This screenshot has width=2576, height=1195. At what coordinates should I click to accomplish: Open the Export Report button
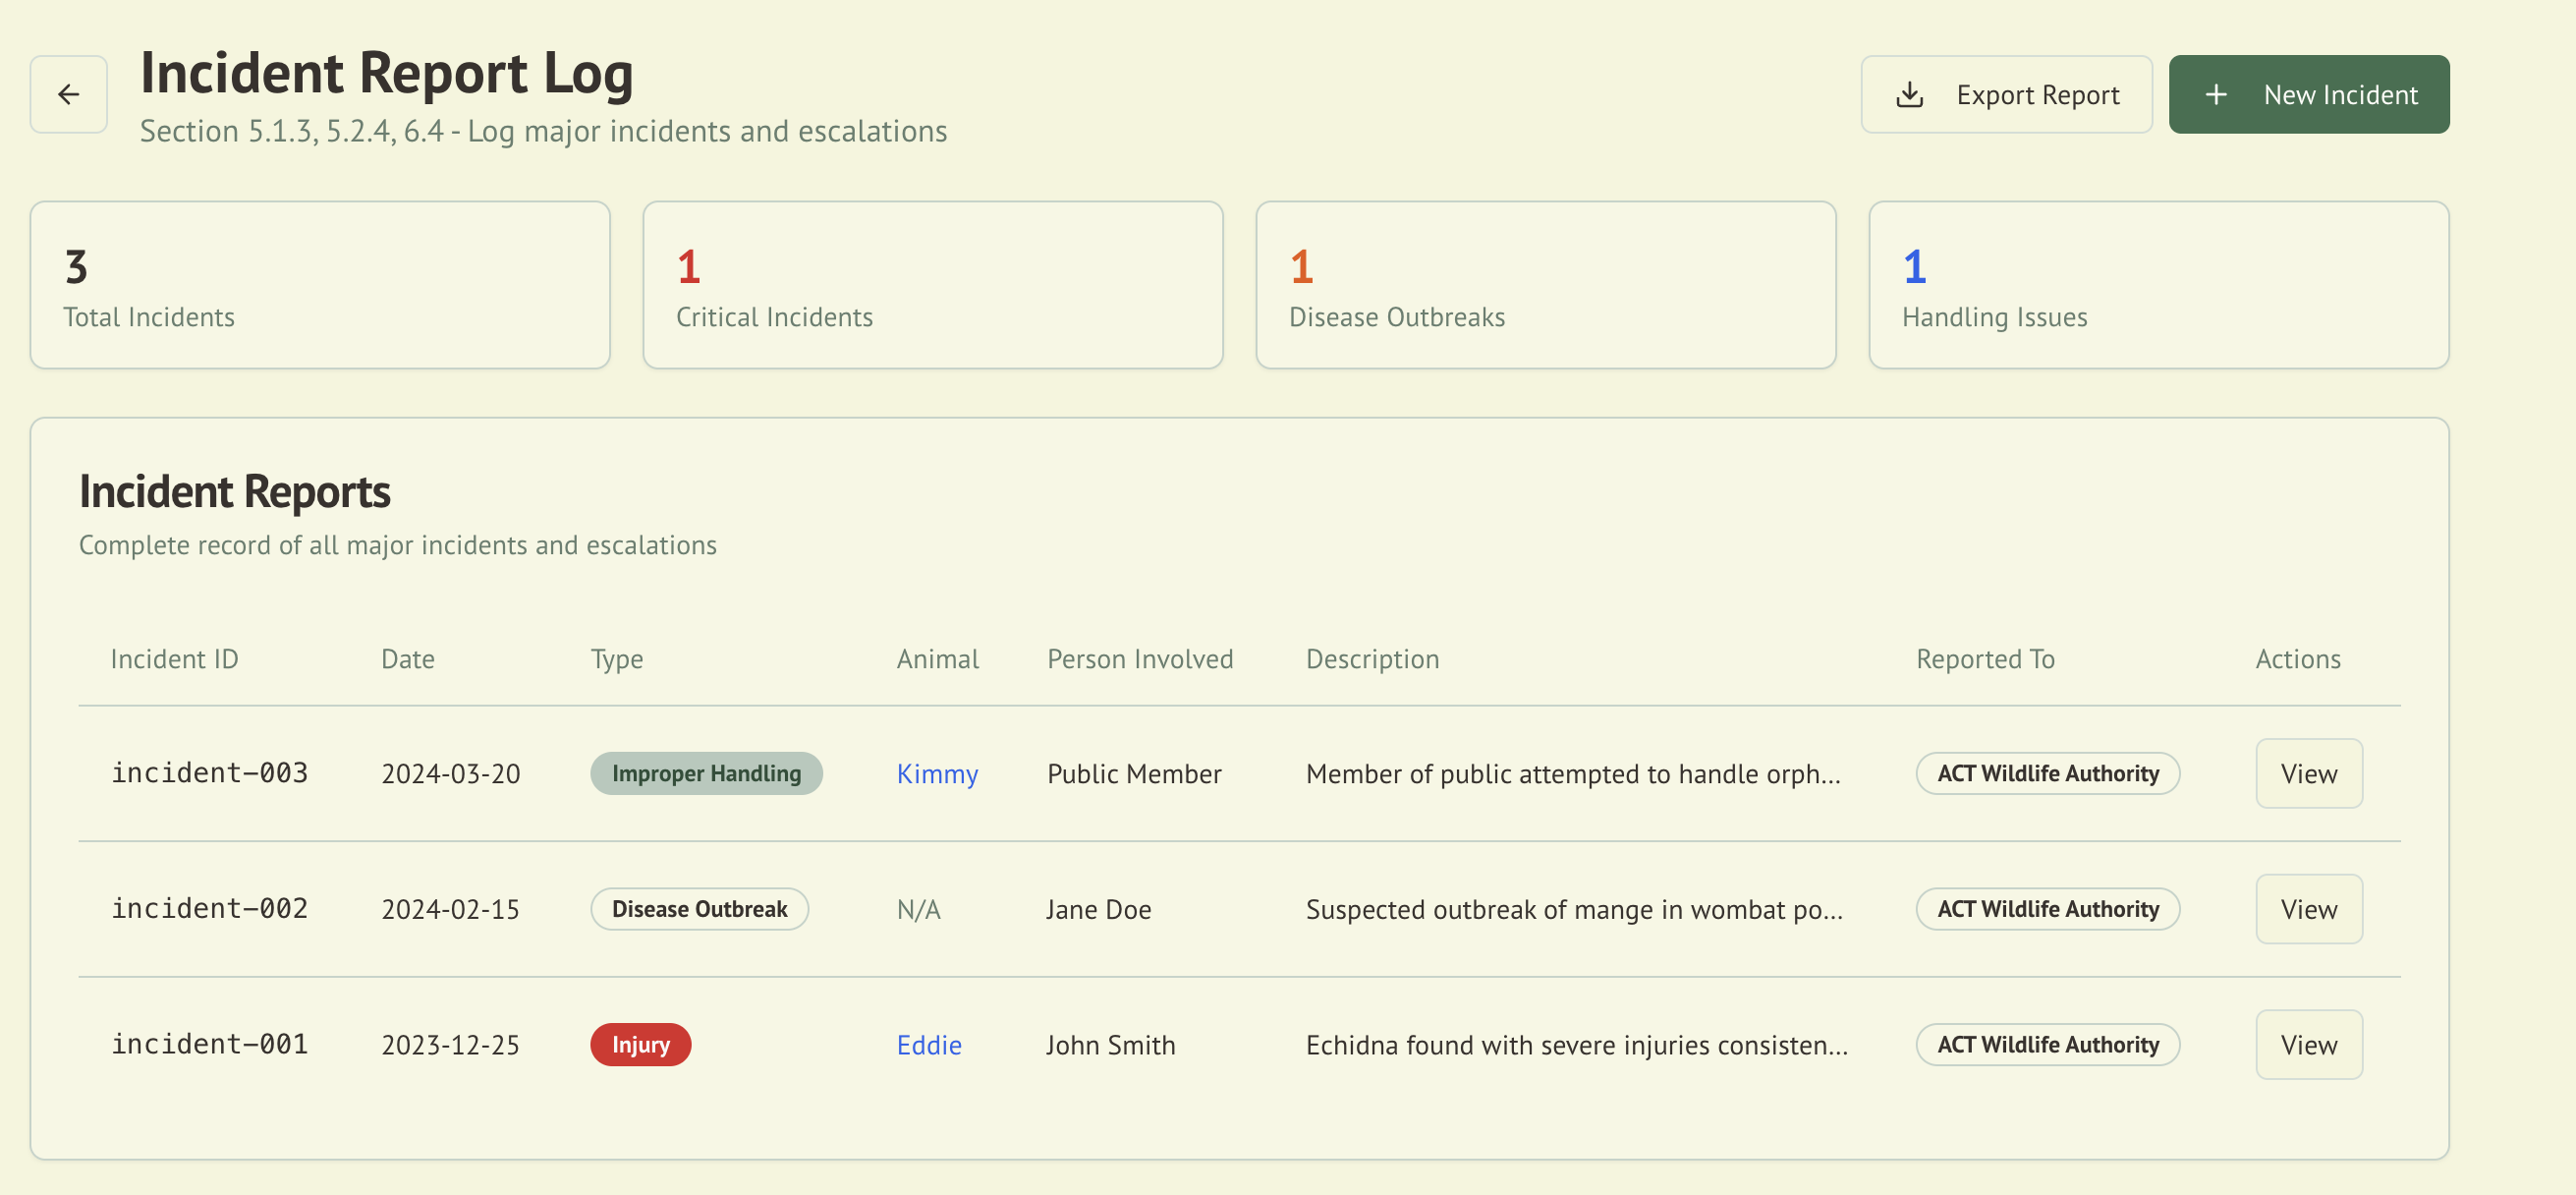tap(2007, 94)
